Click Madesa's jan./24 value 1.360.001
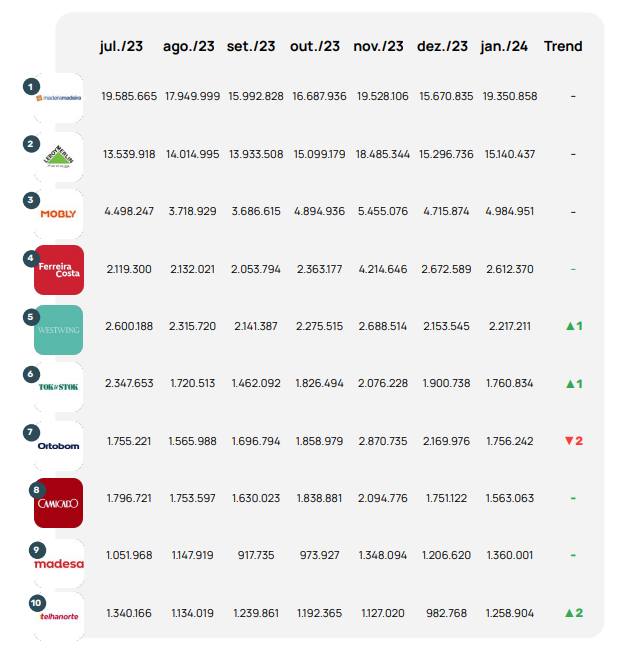The width and height of the screenshot is (624, 656). click(510, 556)
